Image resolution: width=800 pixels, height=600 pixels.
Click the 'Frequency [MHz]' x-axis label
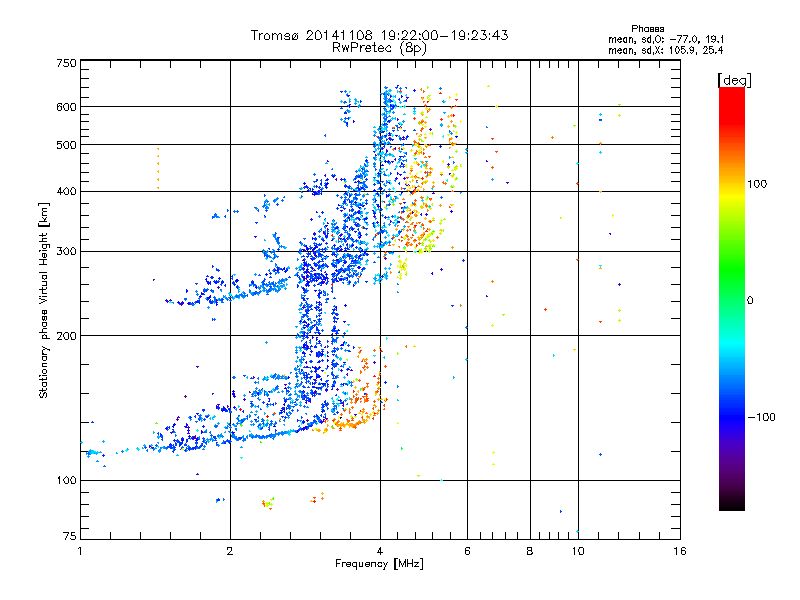click(379, 564)
